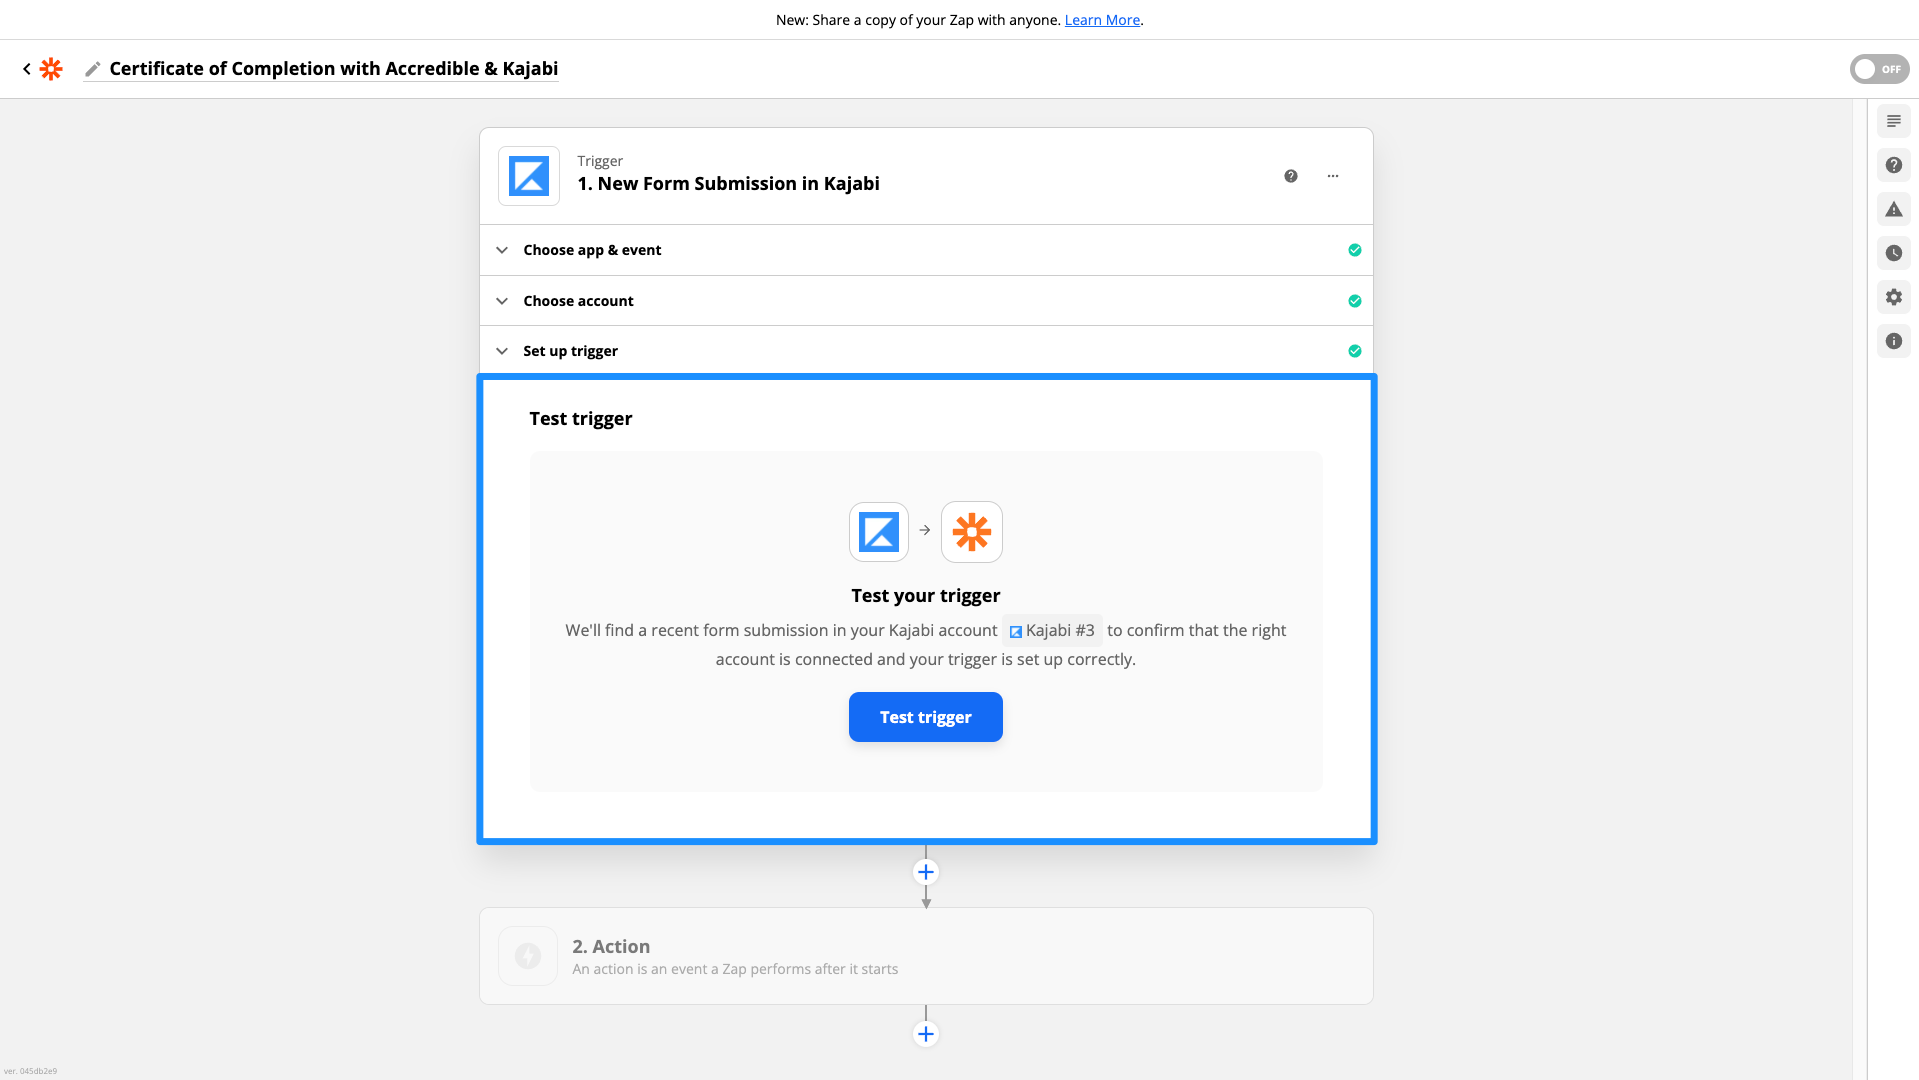Open the outline panel in sidebar
The height and width of the screenshot is (1080, 1919).
tap(1894, 121)
